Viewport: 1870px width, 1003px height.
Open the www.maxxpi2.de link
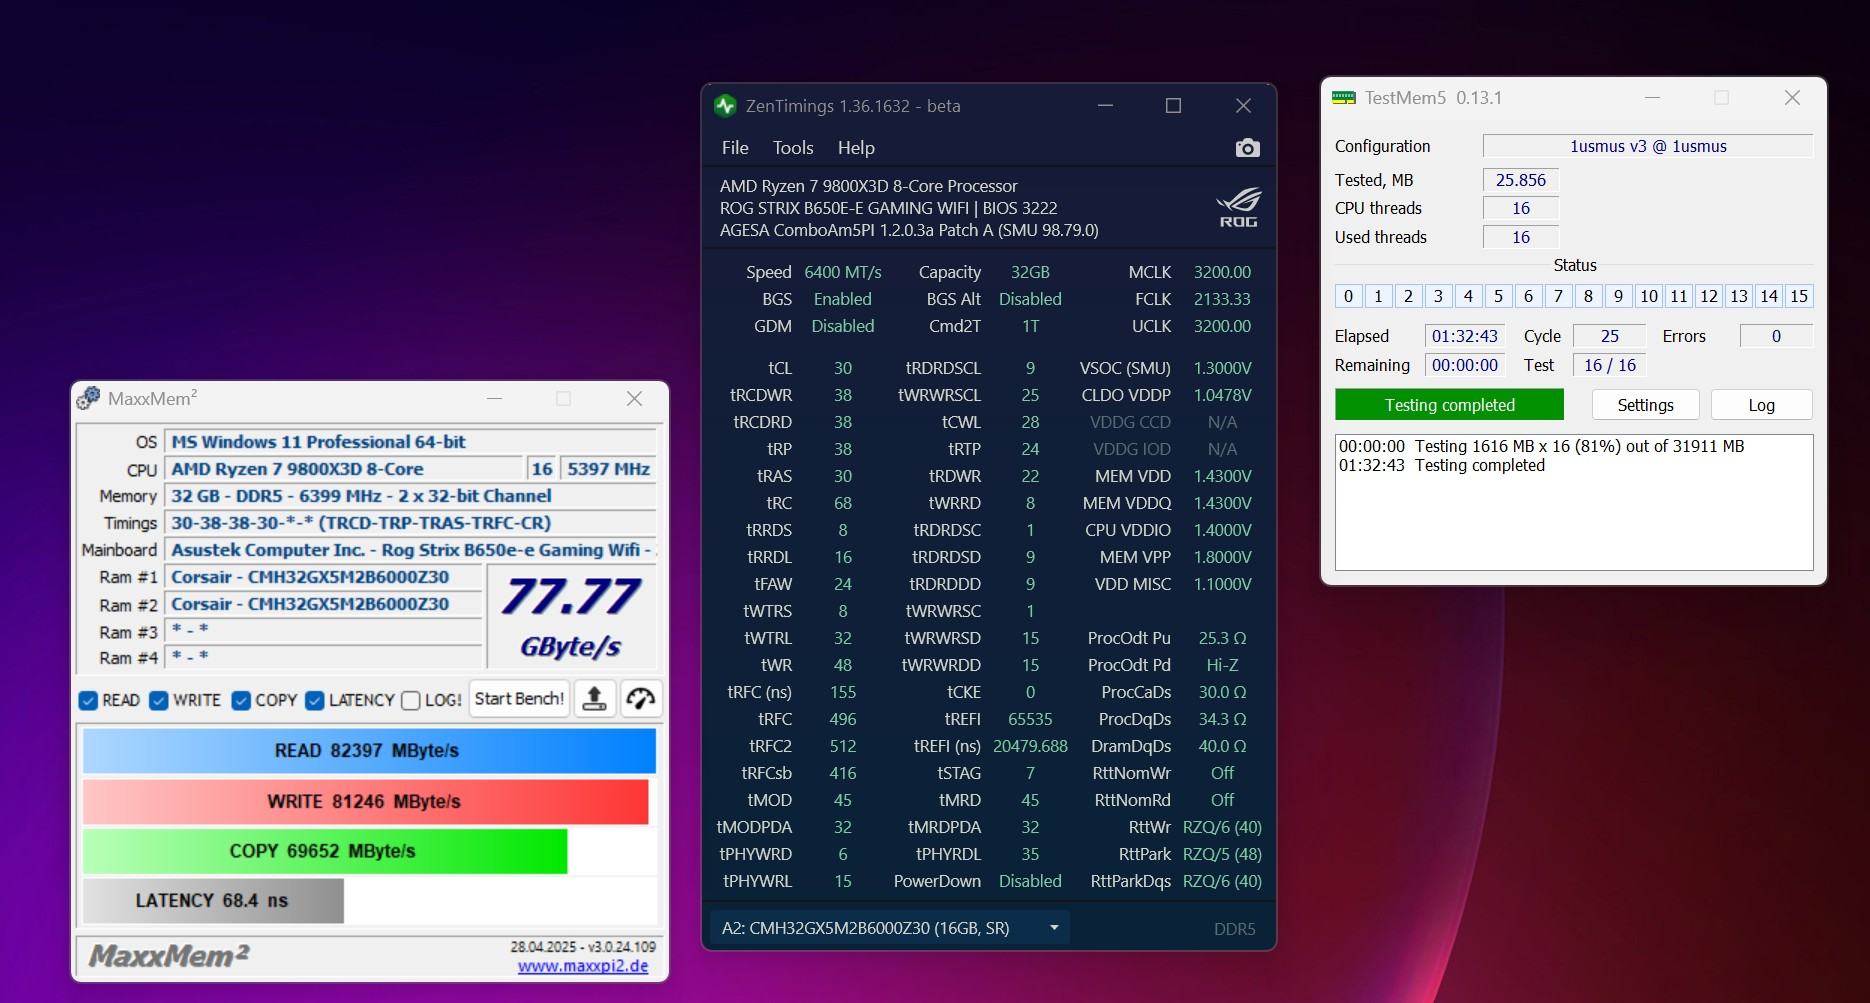point(583,966)
